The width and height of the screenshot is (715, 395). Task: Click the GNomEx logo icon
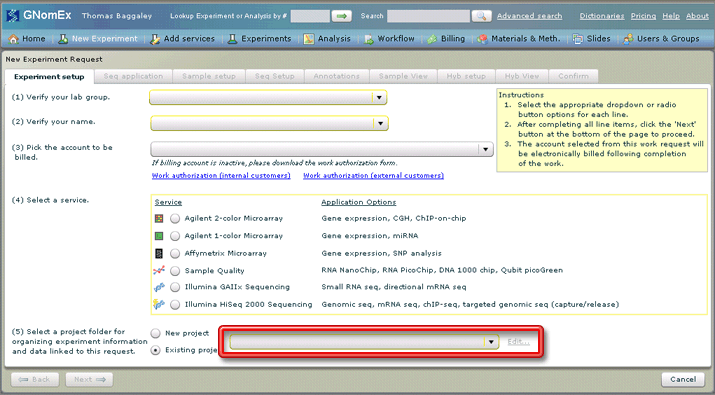[x=12, y=16]
